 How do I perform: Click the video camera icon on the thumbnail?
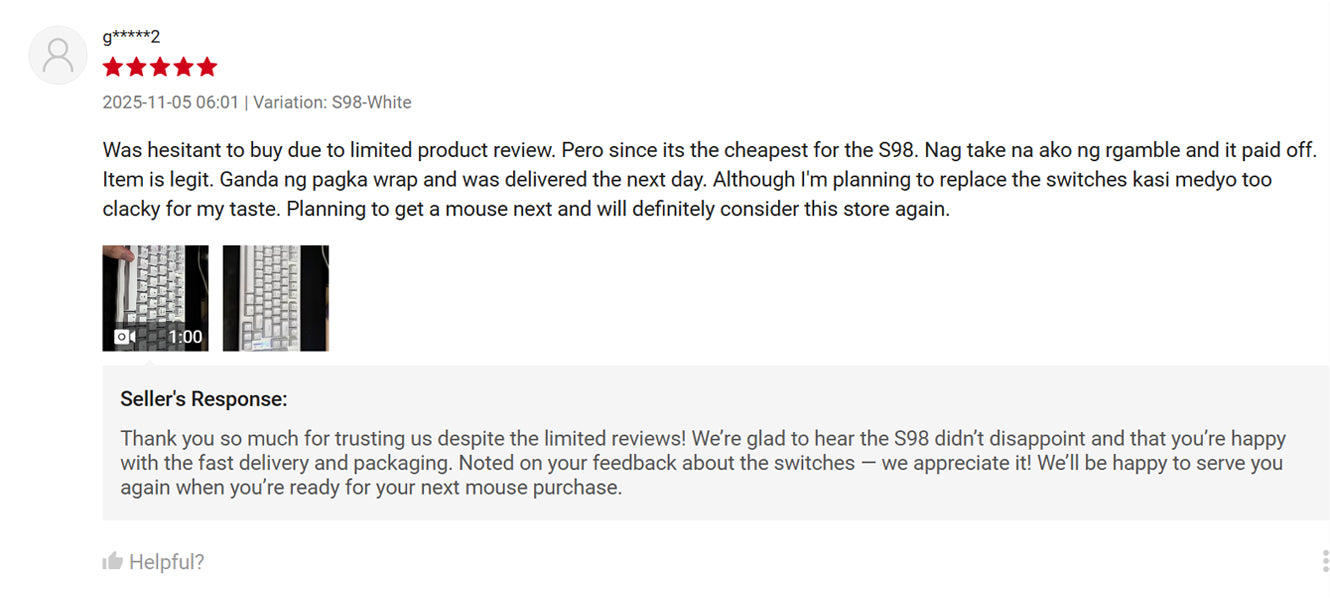pyautogui.click(x=124, y=337)
